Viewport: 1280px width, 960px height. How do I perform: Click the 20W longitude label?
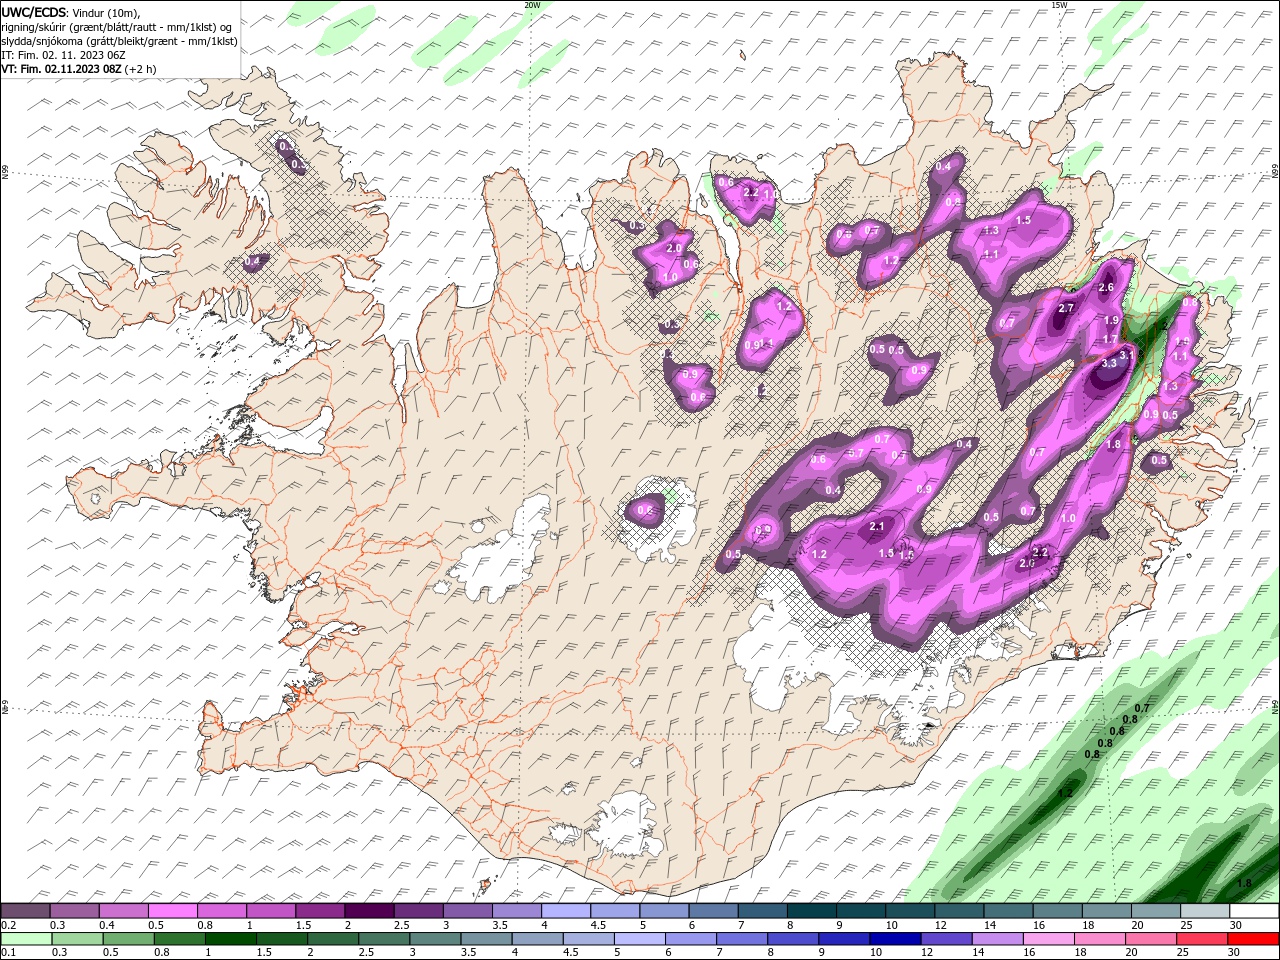532,5
